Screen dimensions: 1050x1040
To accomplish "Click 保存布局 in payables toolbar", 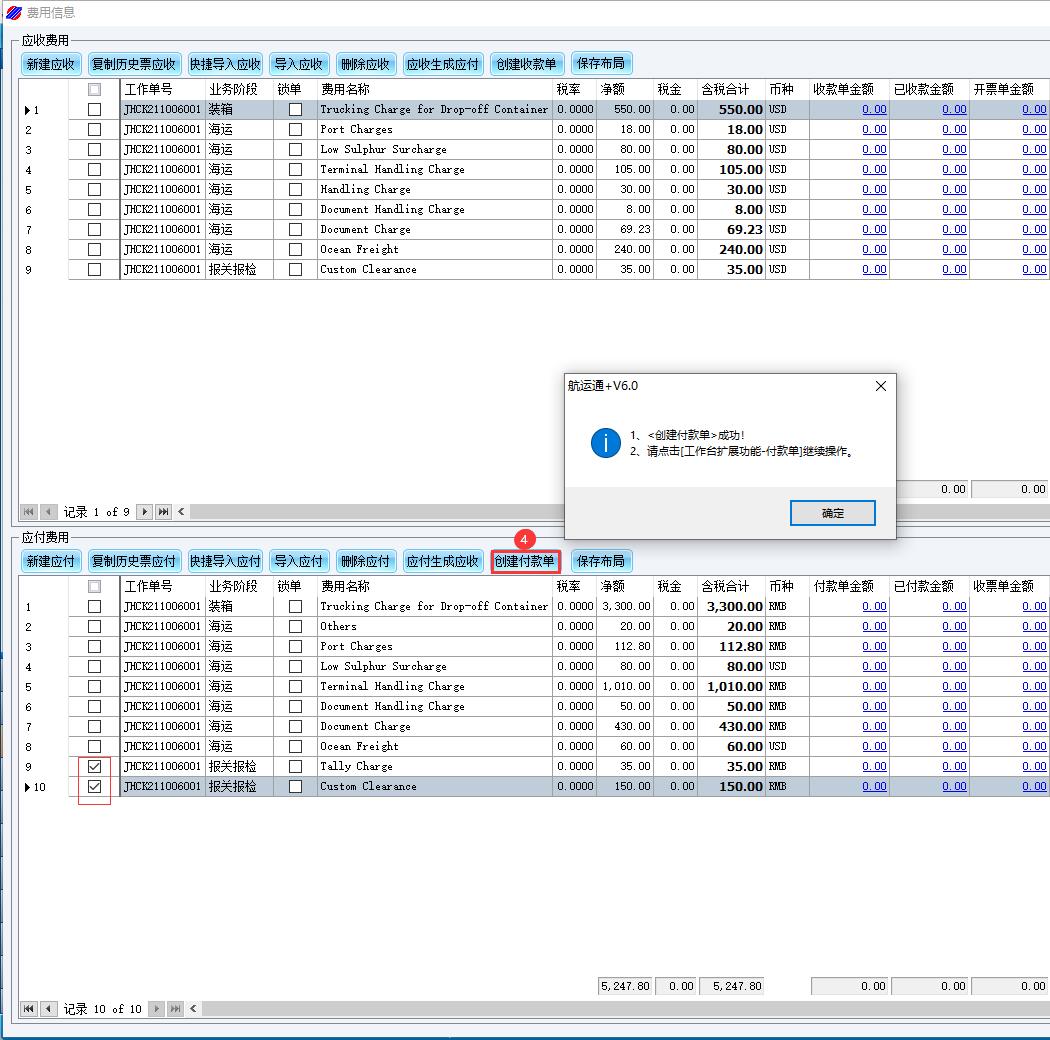I will (x=601, y=561).
